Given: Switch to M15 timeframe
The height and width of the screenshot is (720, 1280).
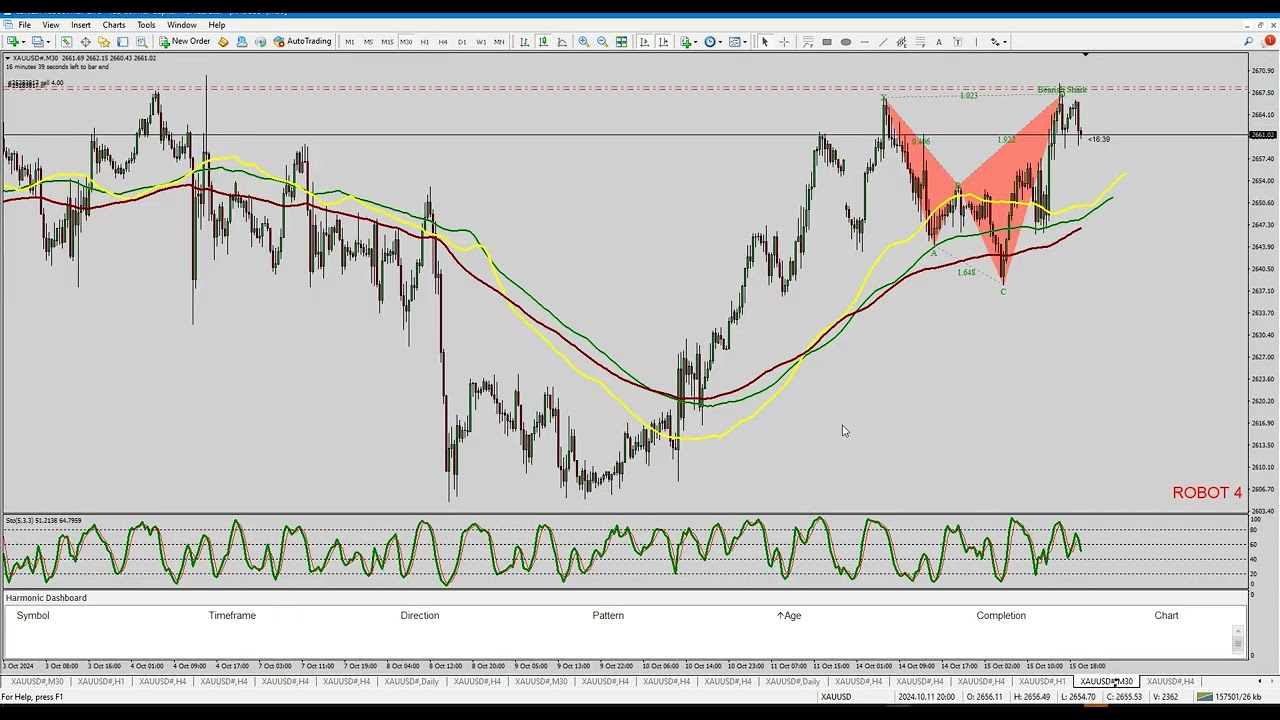Looking at the screenshot, I should [x=387, y=42].
